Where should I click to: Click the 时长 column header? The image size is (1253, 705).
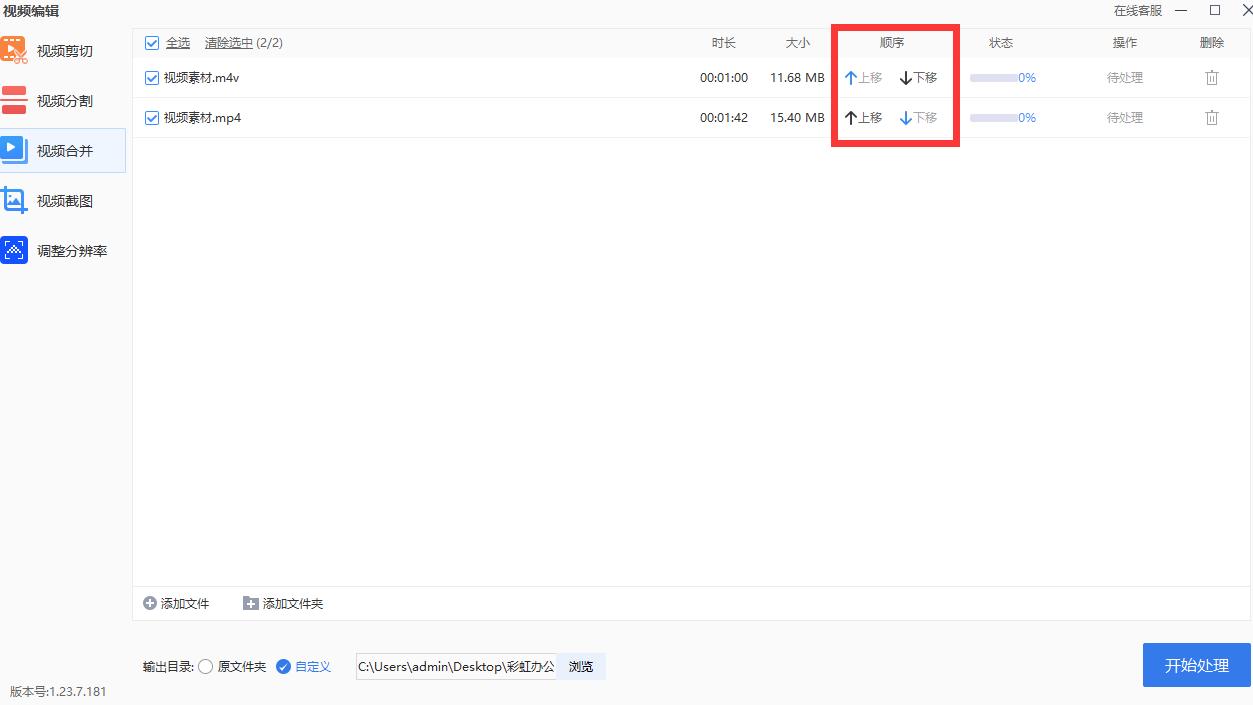tap(724, 43)
